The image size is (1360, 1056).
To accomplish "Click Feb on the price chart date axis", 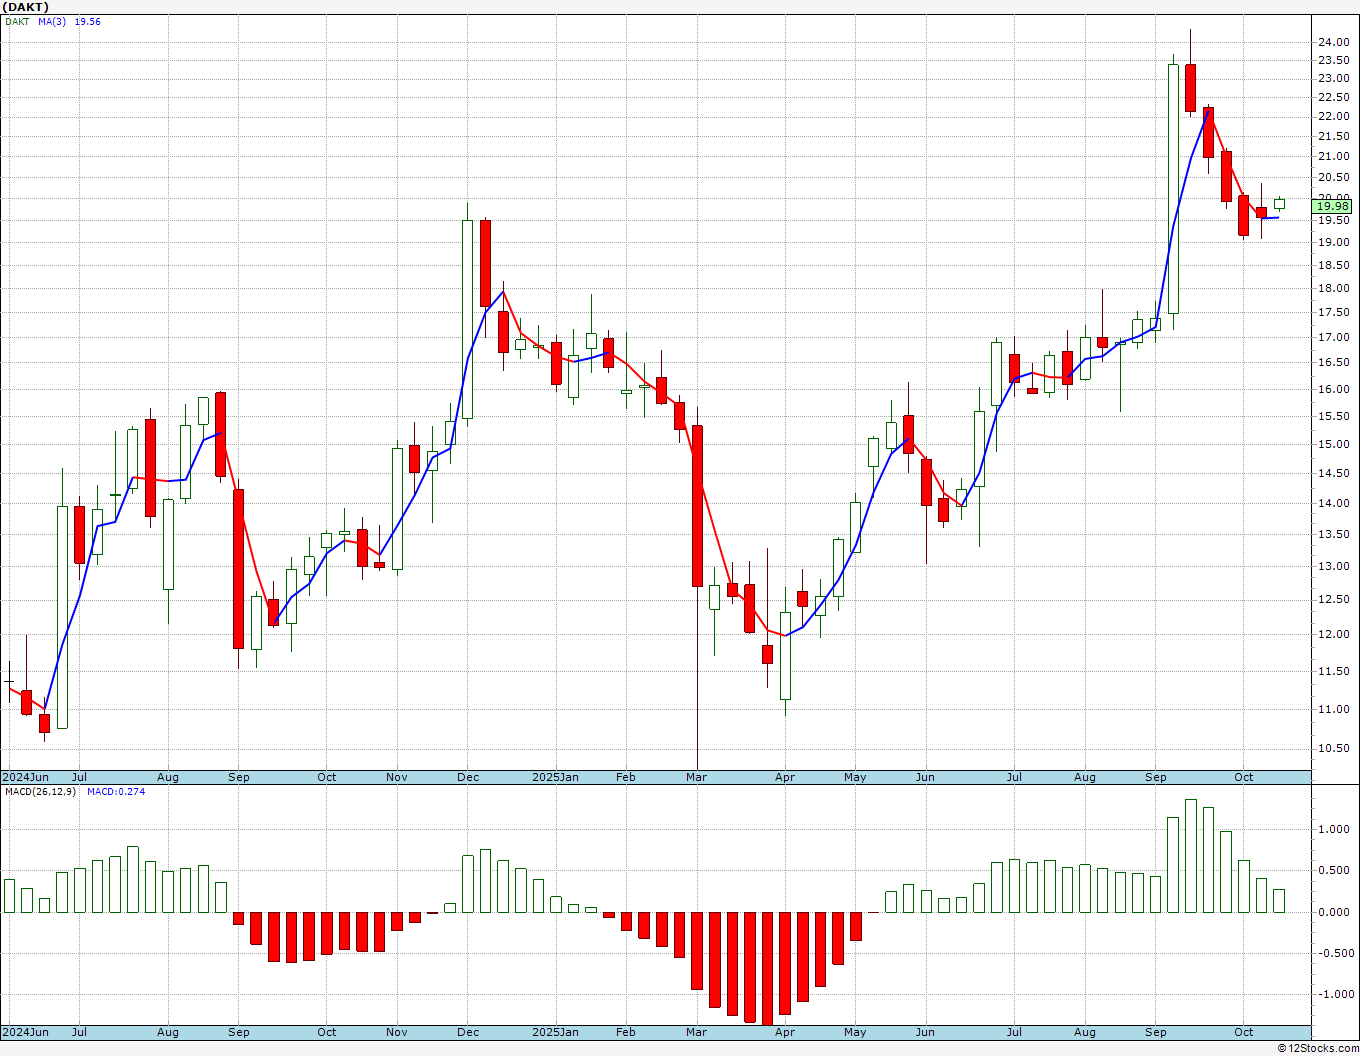I will tap(626, 777).
